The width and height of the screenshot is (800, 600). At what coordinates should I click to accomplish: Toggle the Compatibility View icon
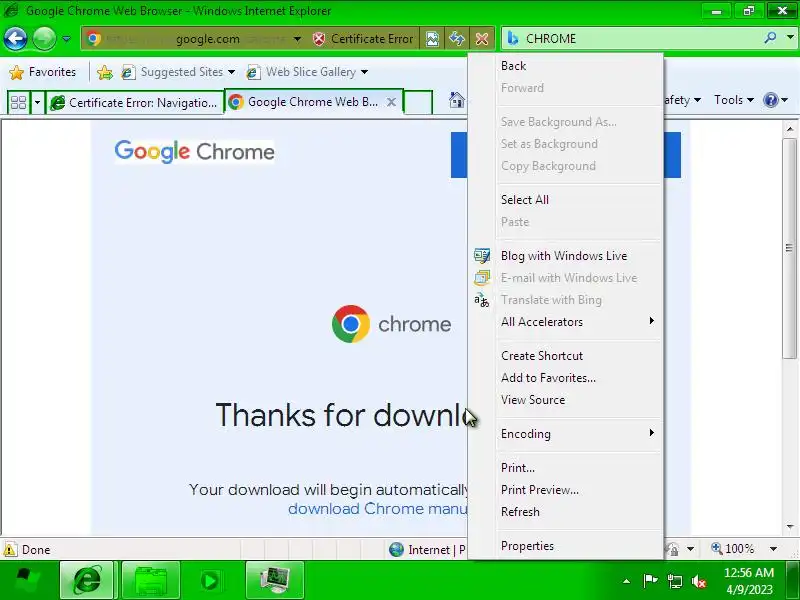[432, 39]
